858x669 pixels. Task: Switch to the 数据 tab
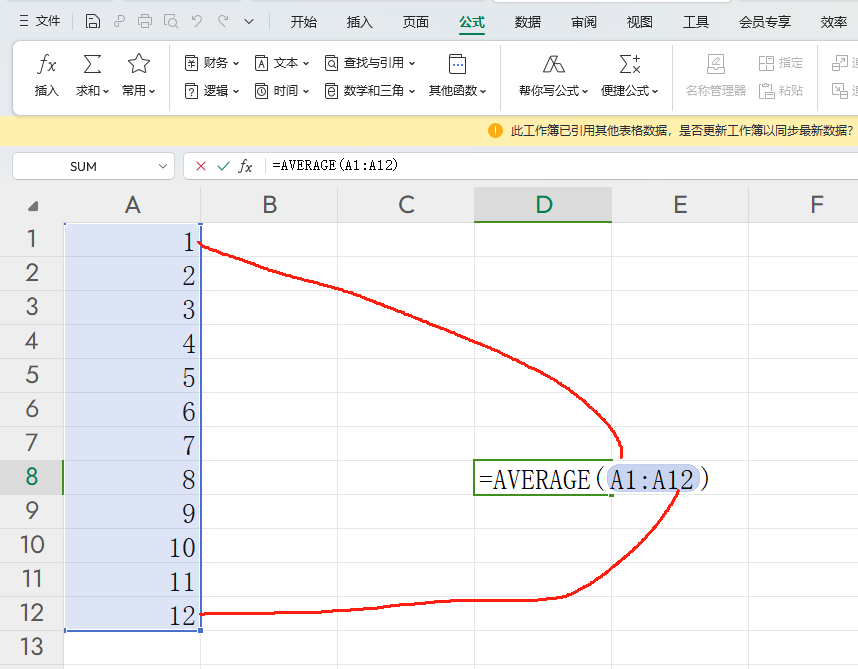pyautogui.click(x=528, y=22)
